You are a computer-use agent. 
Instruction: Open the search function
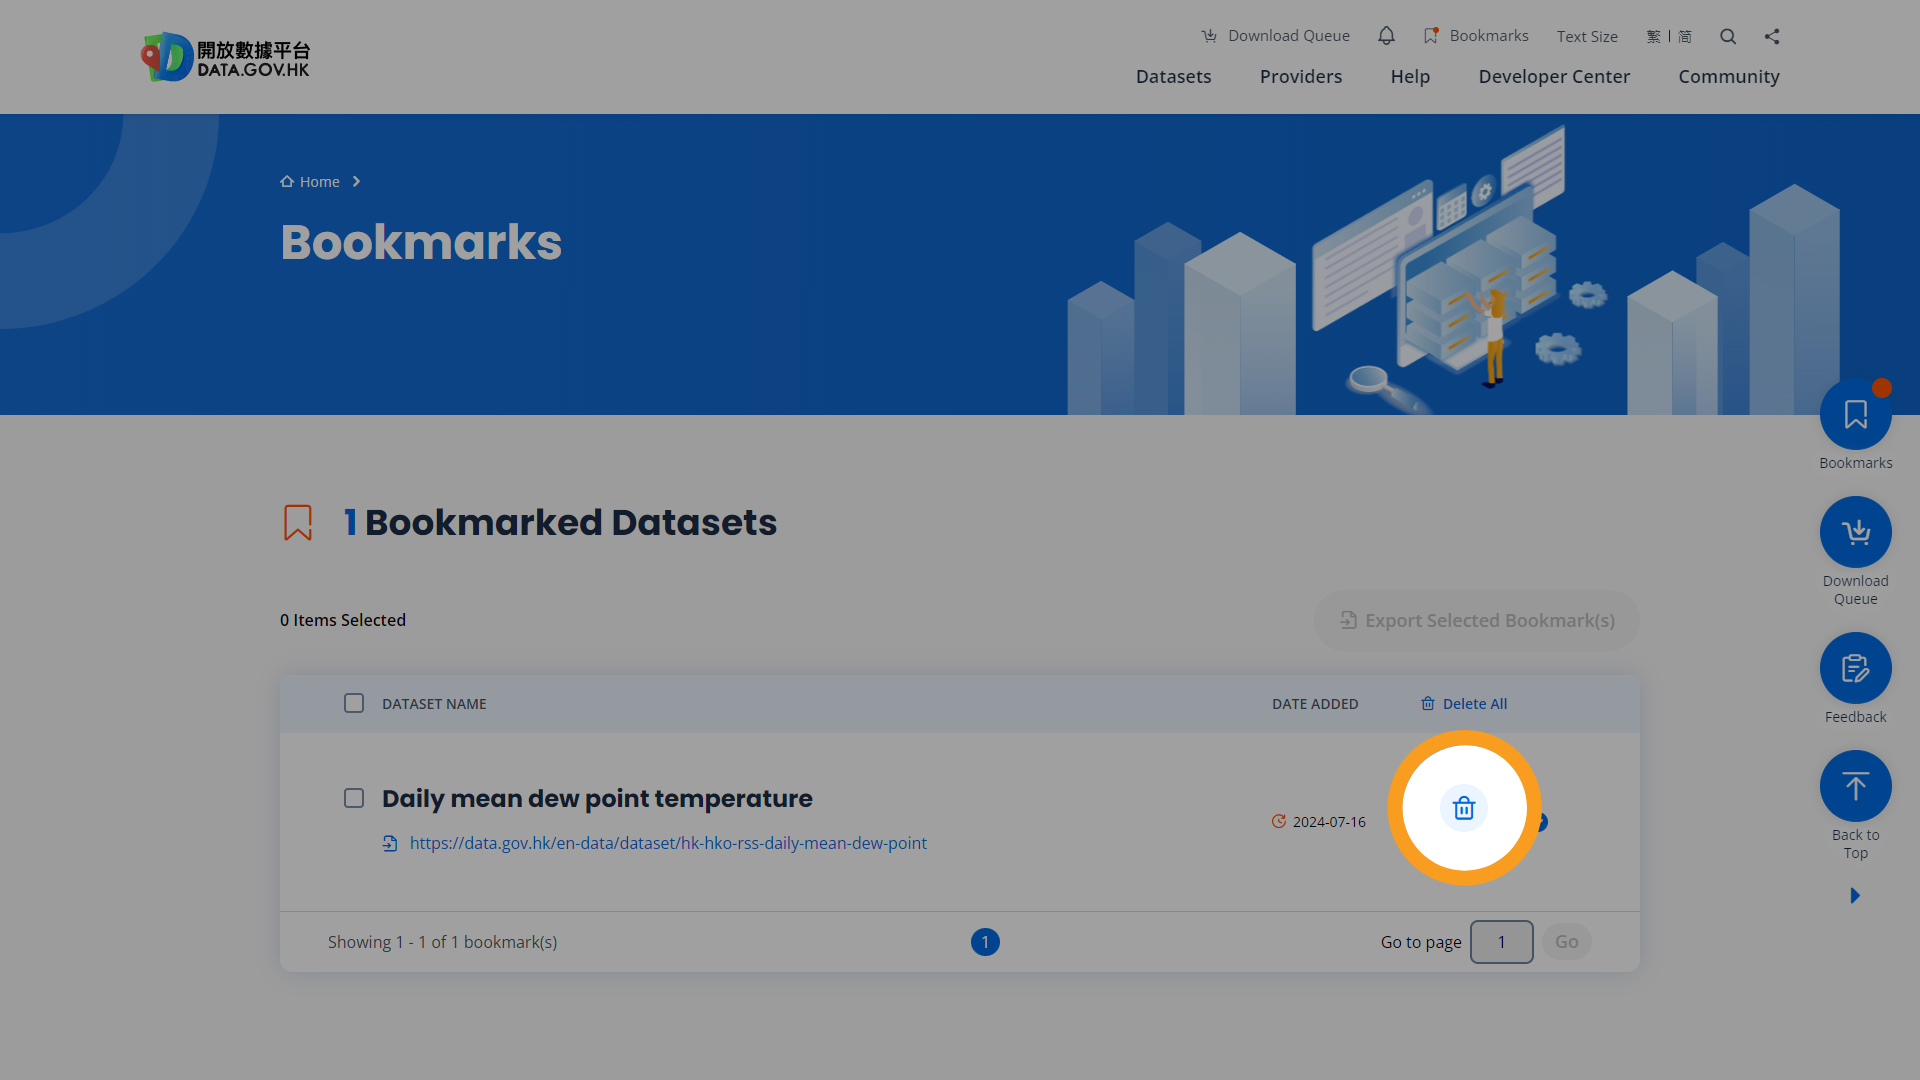tap(1727, 36)
